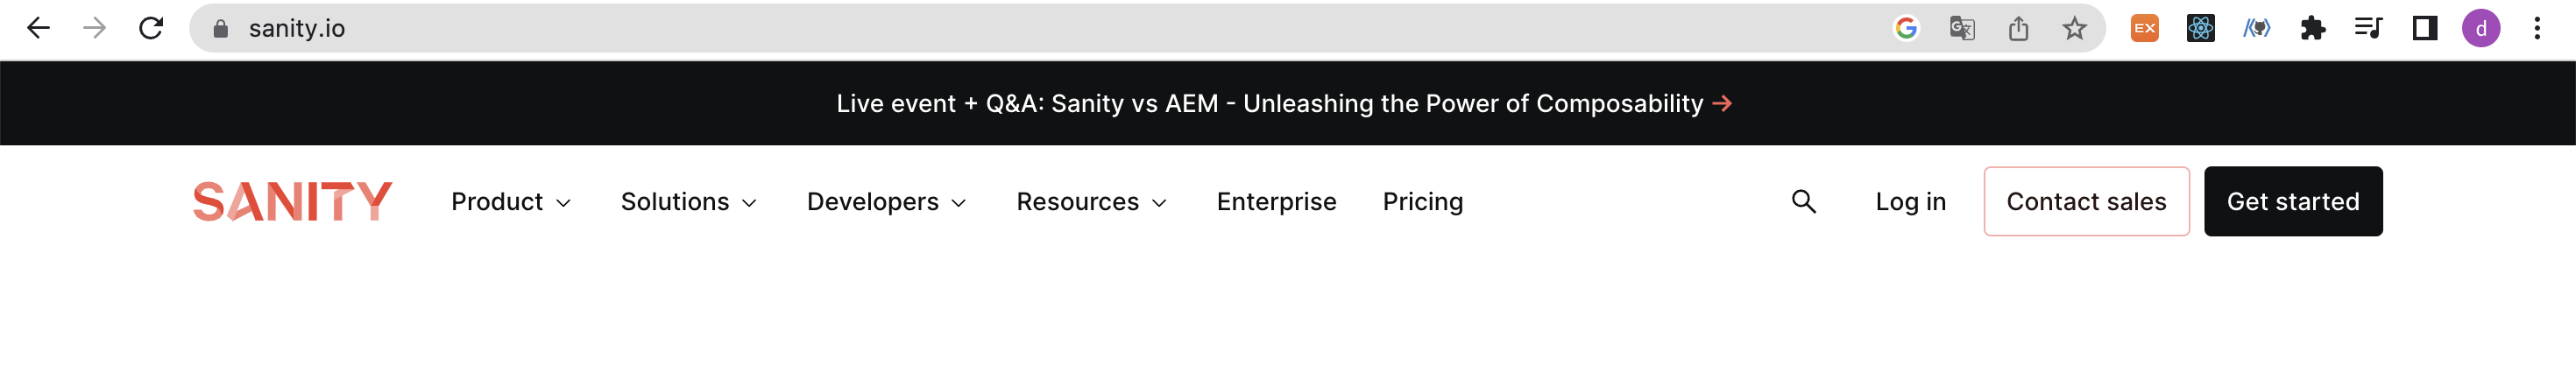Screen dimensions: 2576x387
Task: Click the Get started button
Action: [2292, 202]
